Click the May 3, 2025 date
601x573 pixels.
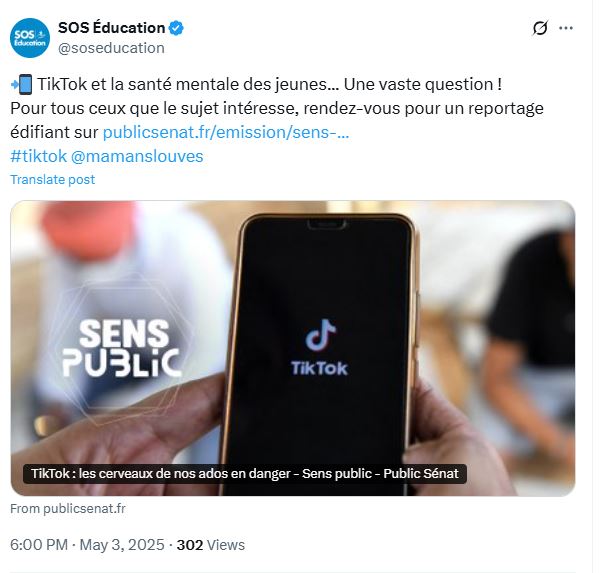pyautogui.click(x=122, y=545)
